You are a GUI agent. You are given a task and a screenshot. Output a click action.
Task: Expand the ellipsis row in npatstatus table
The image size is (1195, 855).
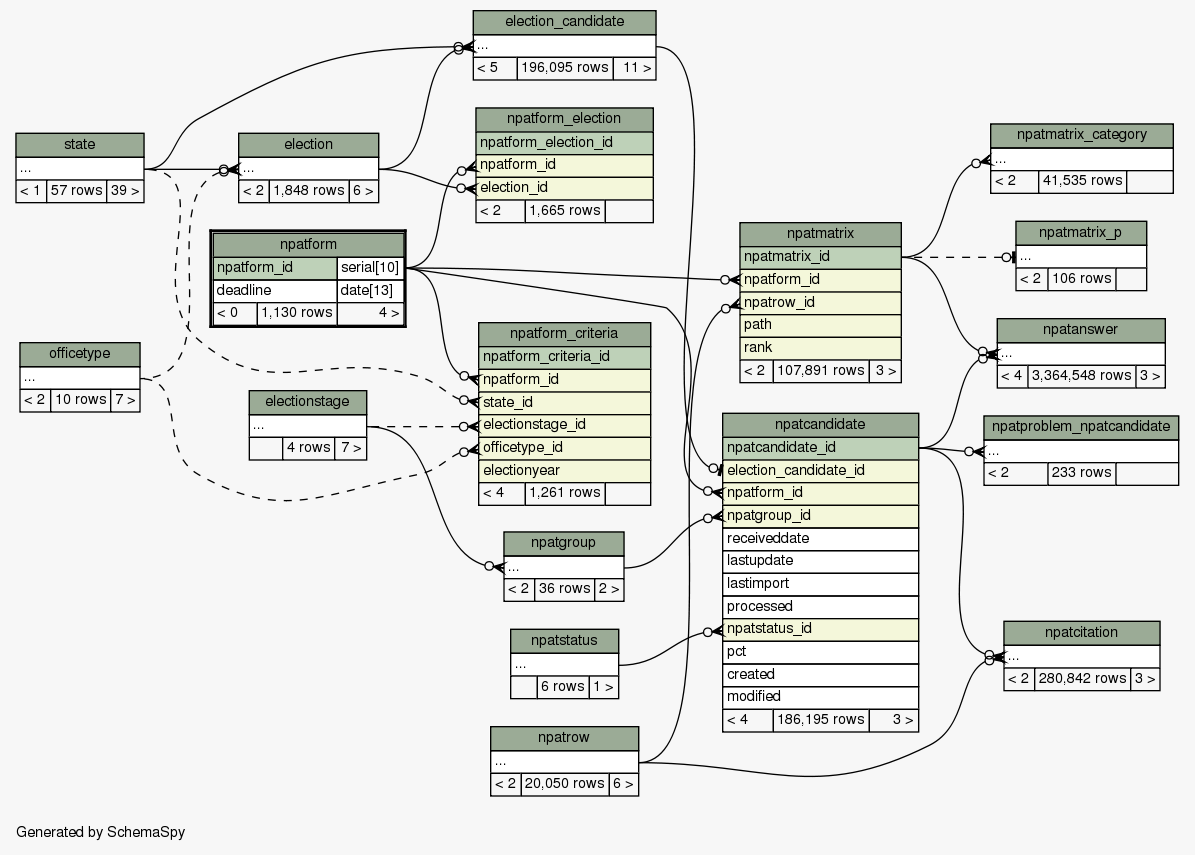(564, 664)
